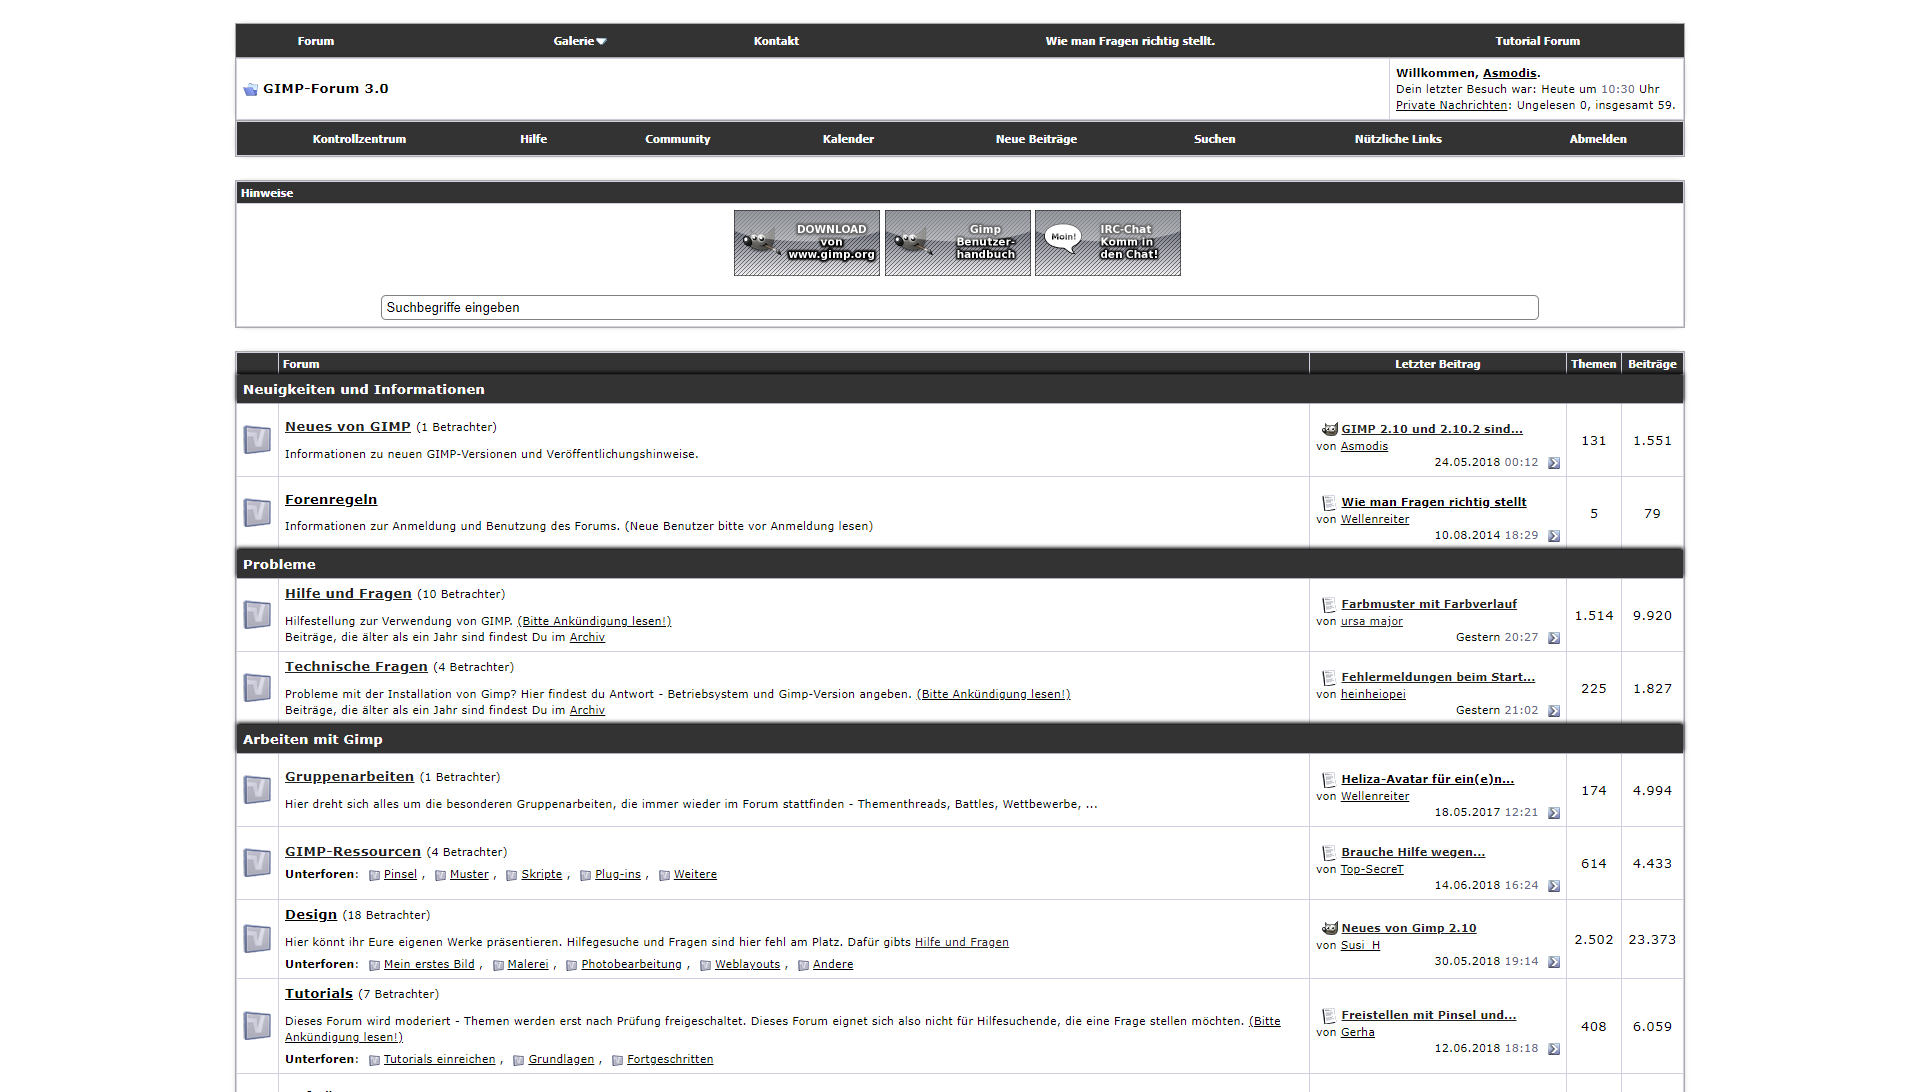Open the Community navigation menu
This screenshot has height=1092, width=1920.
coord(677,139)
